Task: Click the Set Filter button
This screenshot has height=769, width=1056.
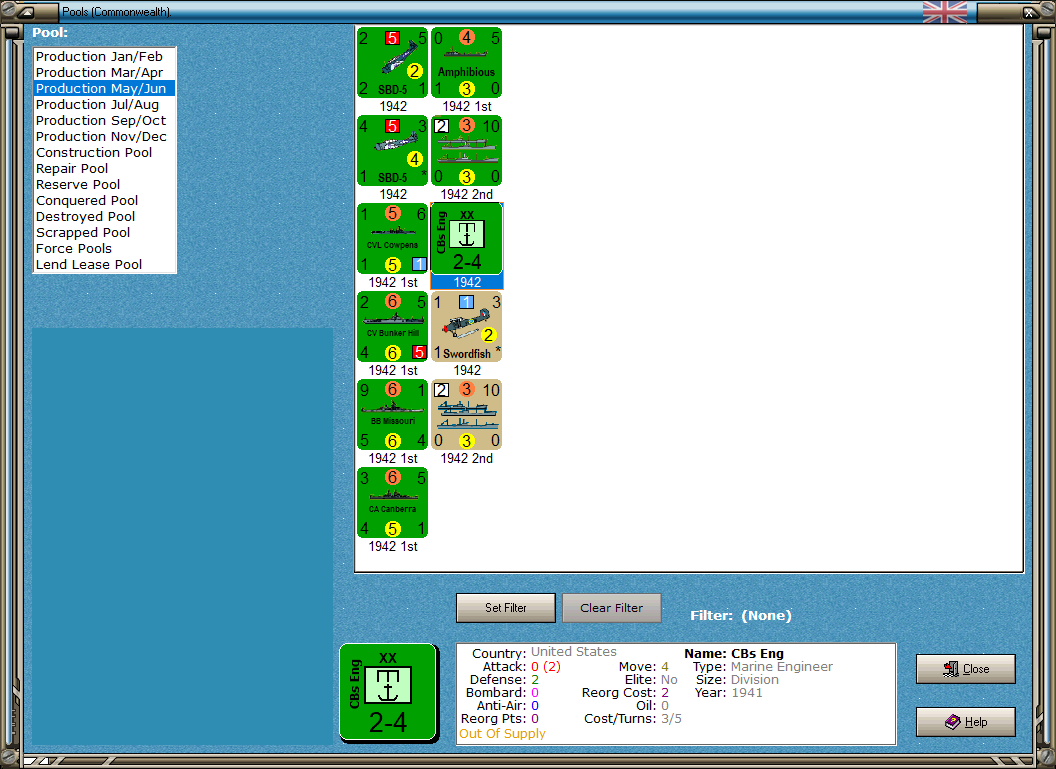Action: 506,608
